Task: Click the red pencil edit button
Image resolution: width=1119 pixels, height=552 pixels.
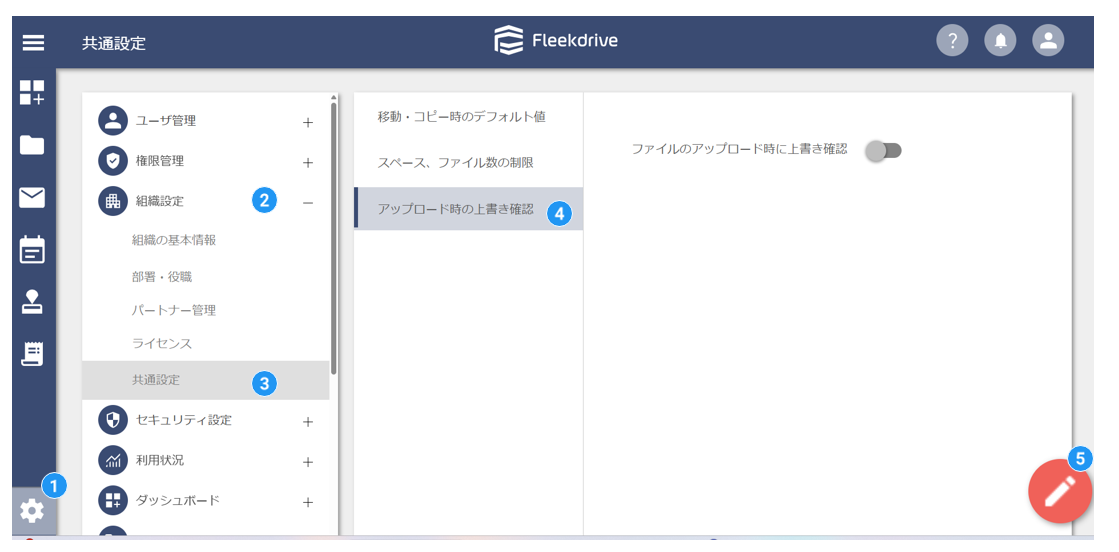Action: click(x=1060, y=492)
